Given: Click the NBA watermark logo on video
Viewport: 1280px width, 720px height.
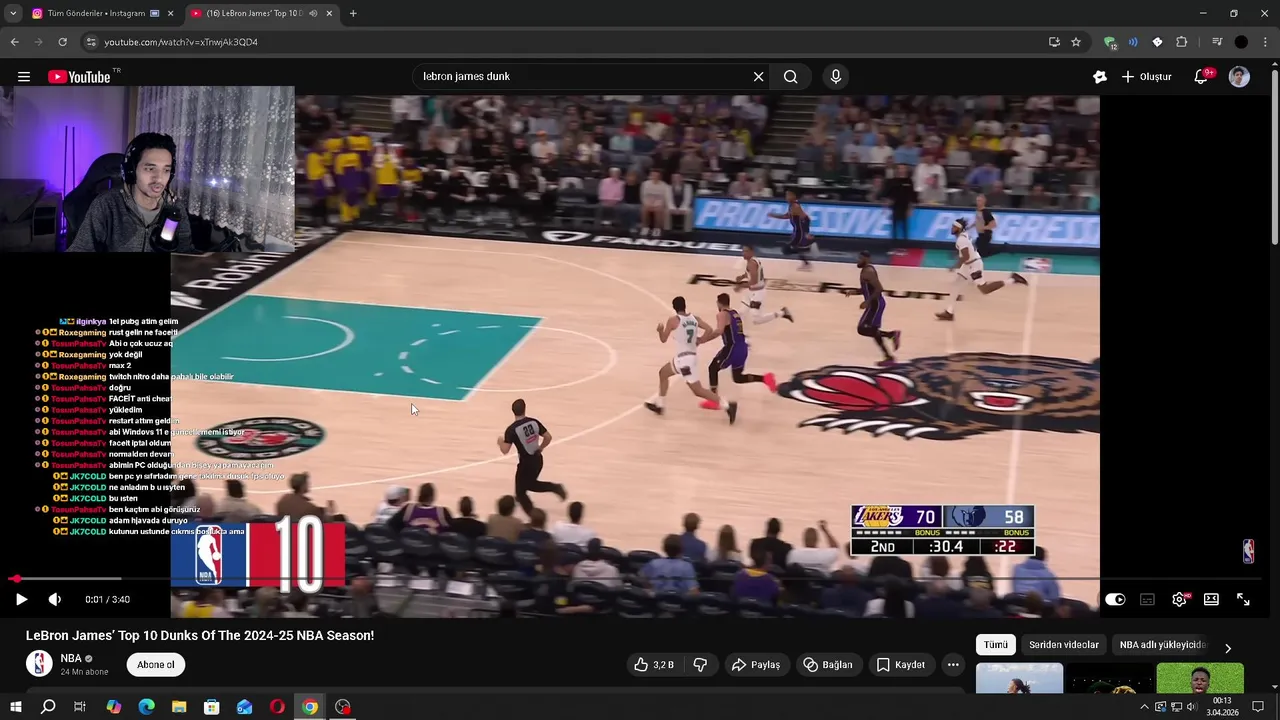Looking at the screenshot, I should click(x=1248, y=551).
